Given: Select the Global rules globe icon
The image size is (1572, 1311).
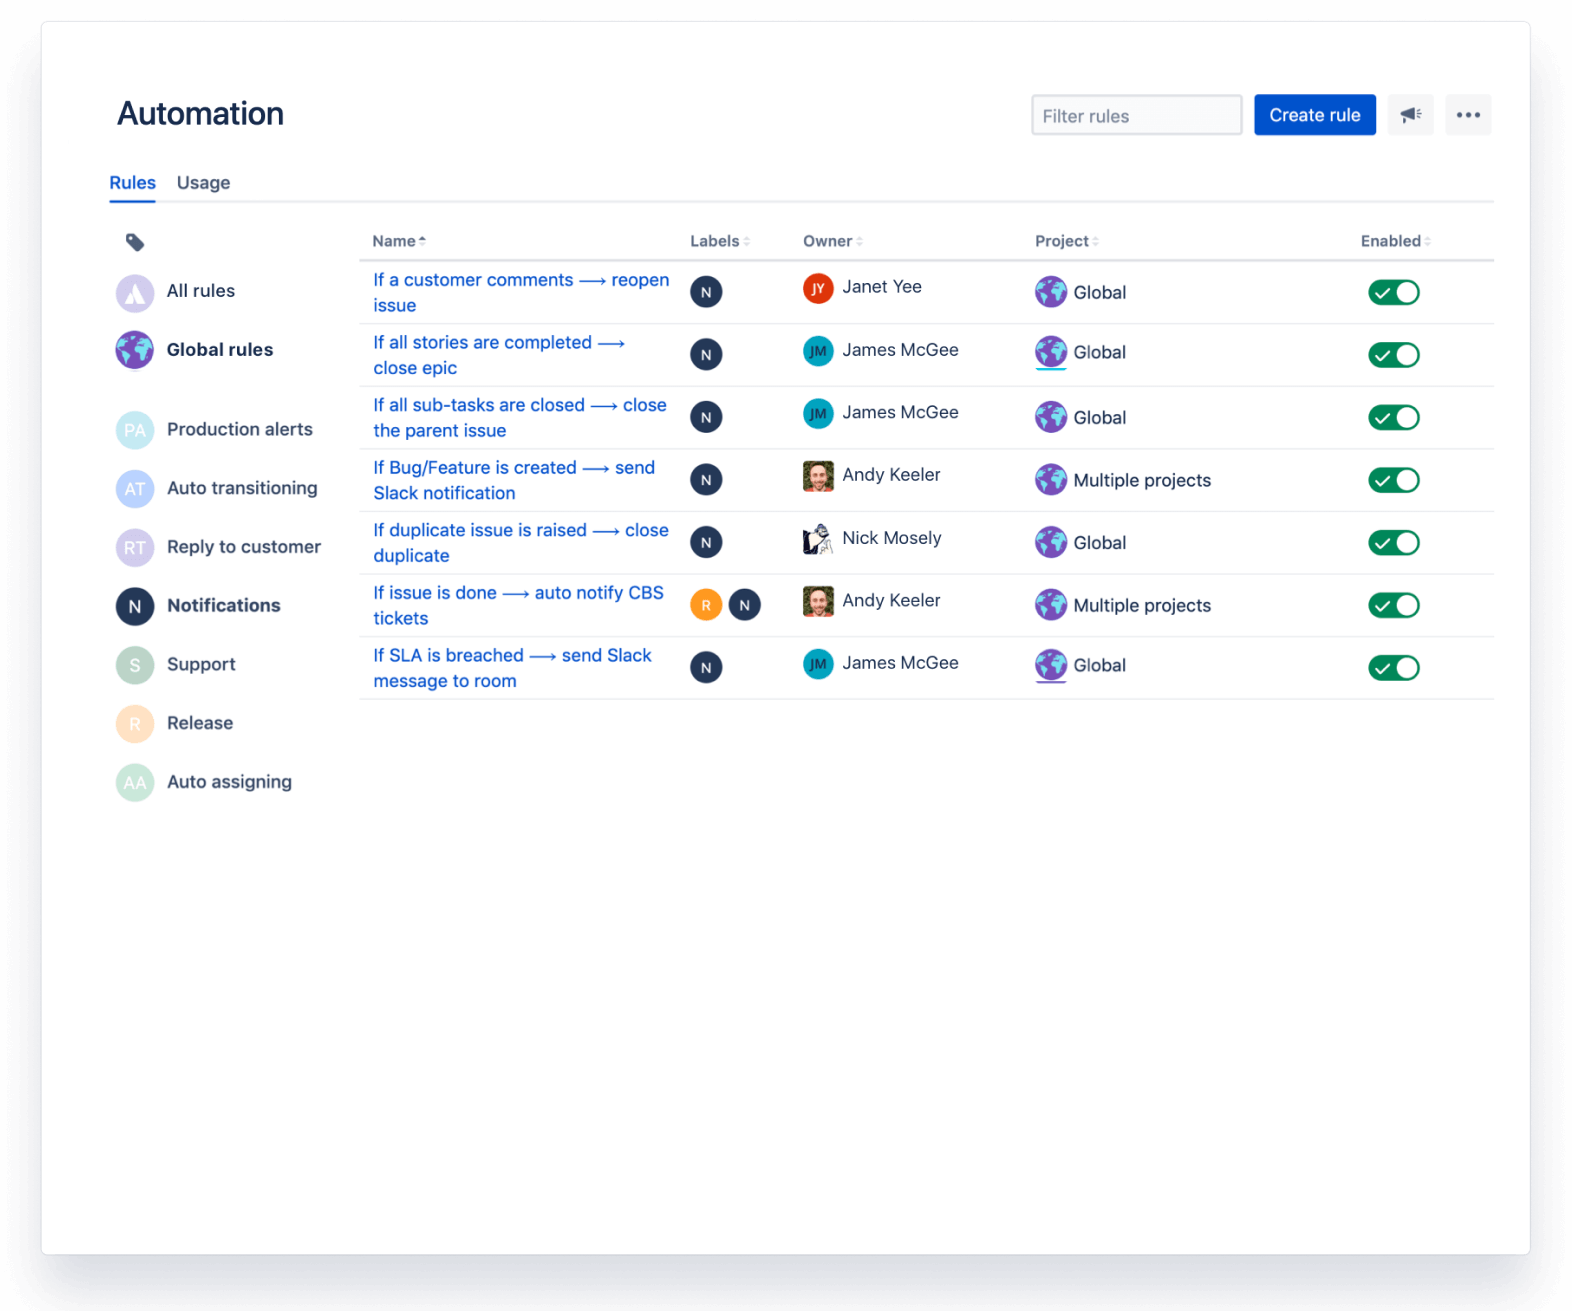Looking at the screenshot, I should pyautogui.click(x=135, y=350).
